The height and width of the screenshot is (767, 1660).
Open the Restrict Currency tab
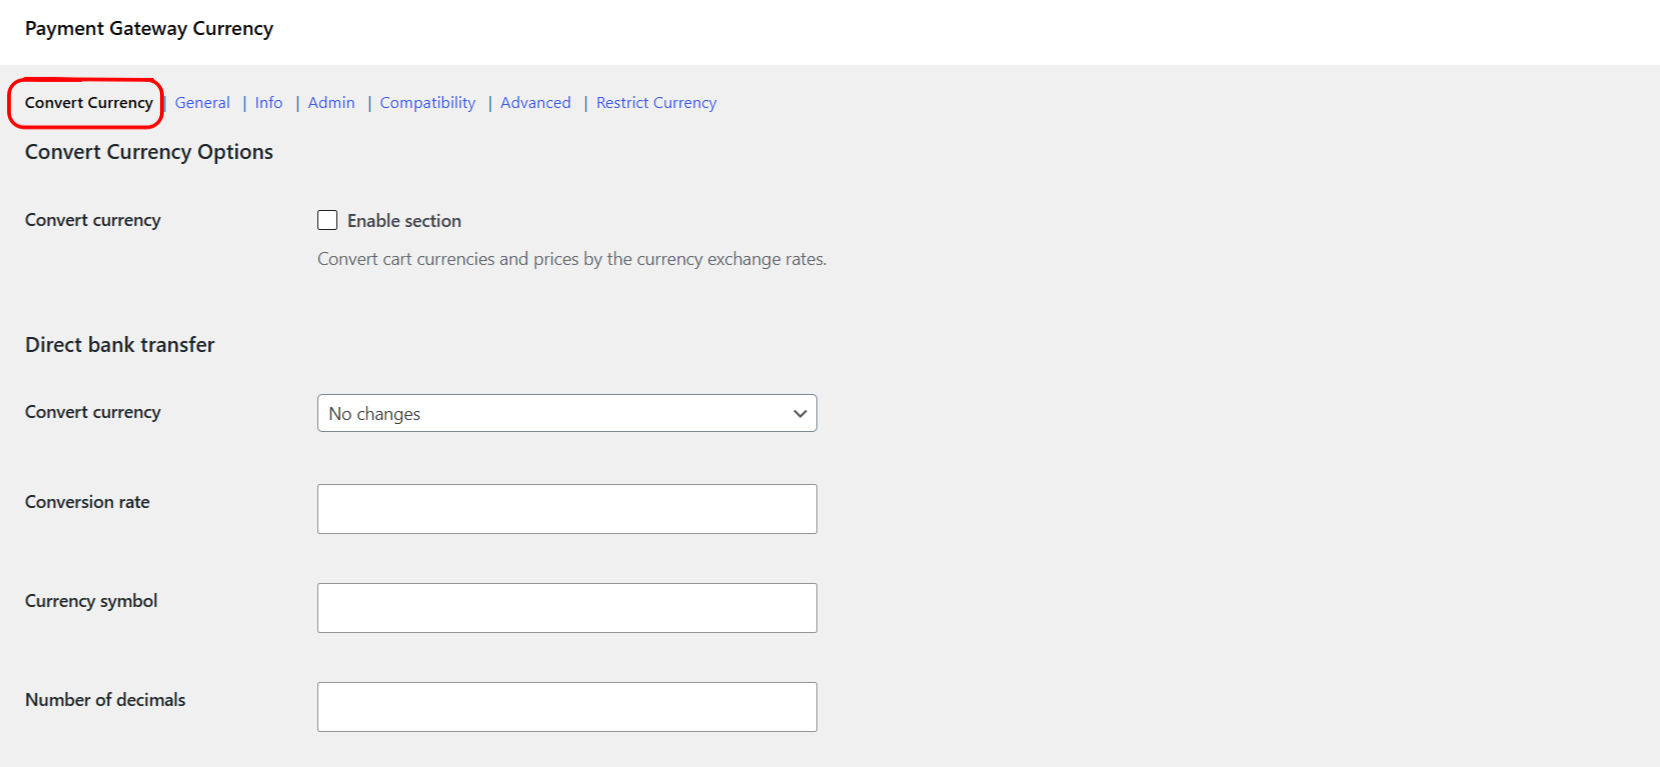(656, 103)
